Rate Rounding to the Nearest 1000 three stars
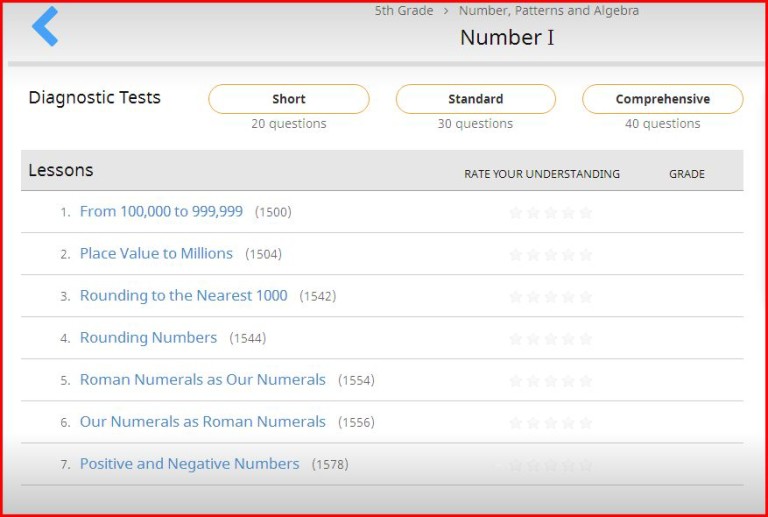The width and height of the screenshot is (768, 517). (551, 297)
